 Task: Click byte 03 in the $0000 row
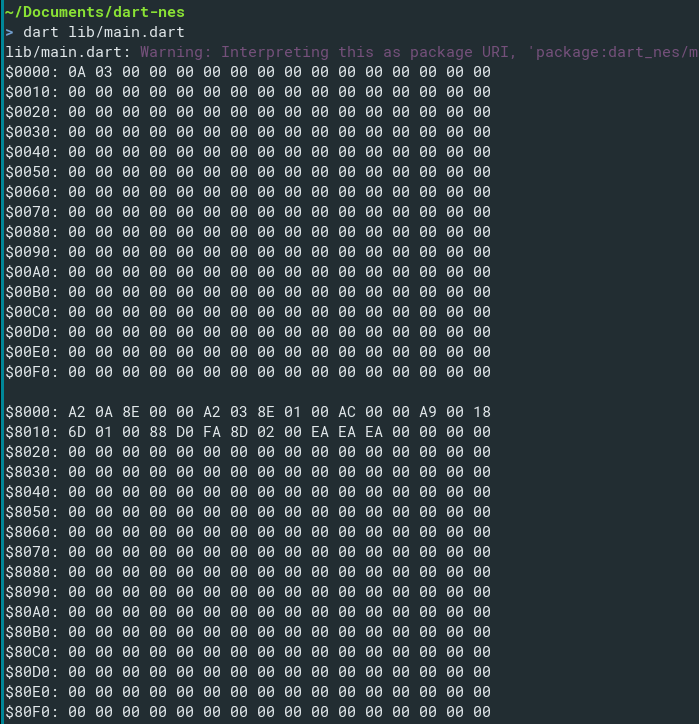pyautogui.click(x=104, y=72)
